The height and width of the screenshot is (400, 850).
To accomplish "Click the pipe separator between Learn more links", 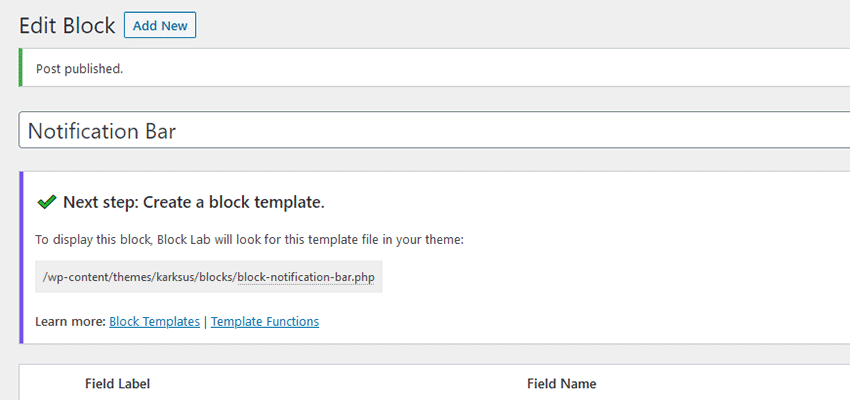I will coord(205,322).
